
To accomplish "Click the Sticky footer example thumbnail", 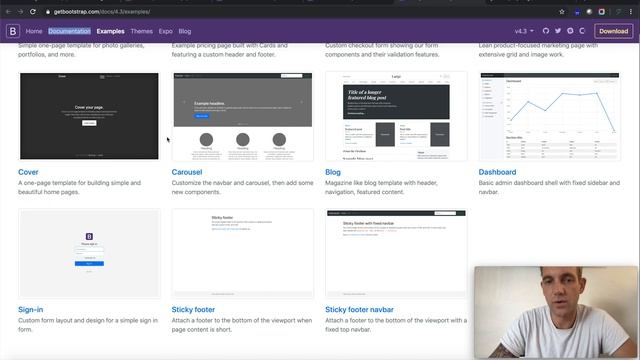I will (x=243, y=253).
